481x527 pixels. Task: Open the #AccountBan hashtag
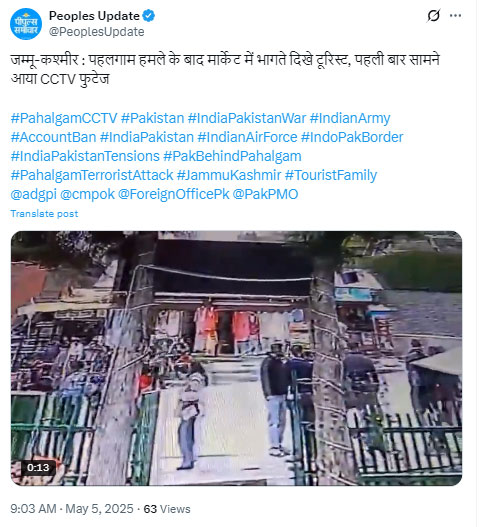point(53,137)
